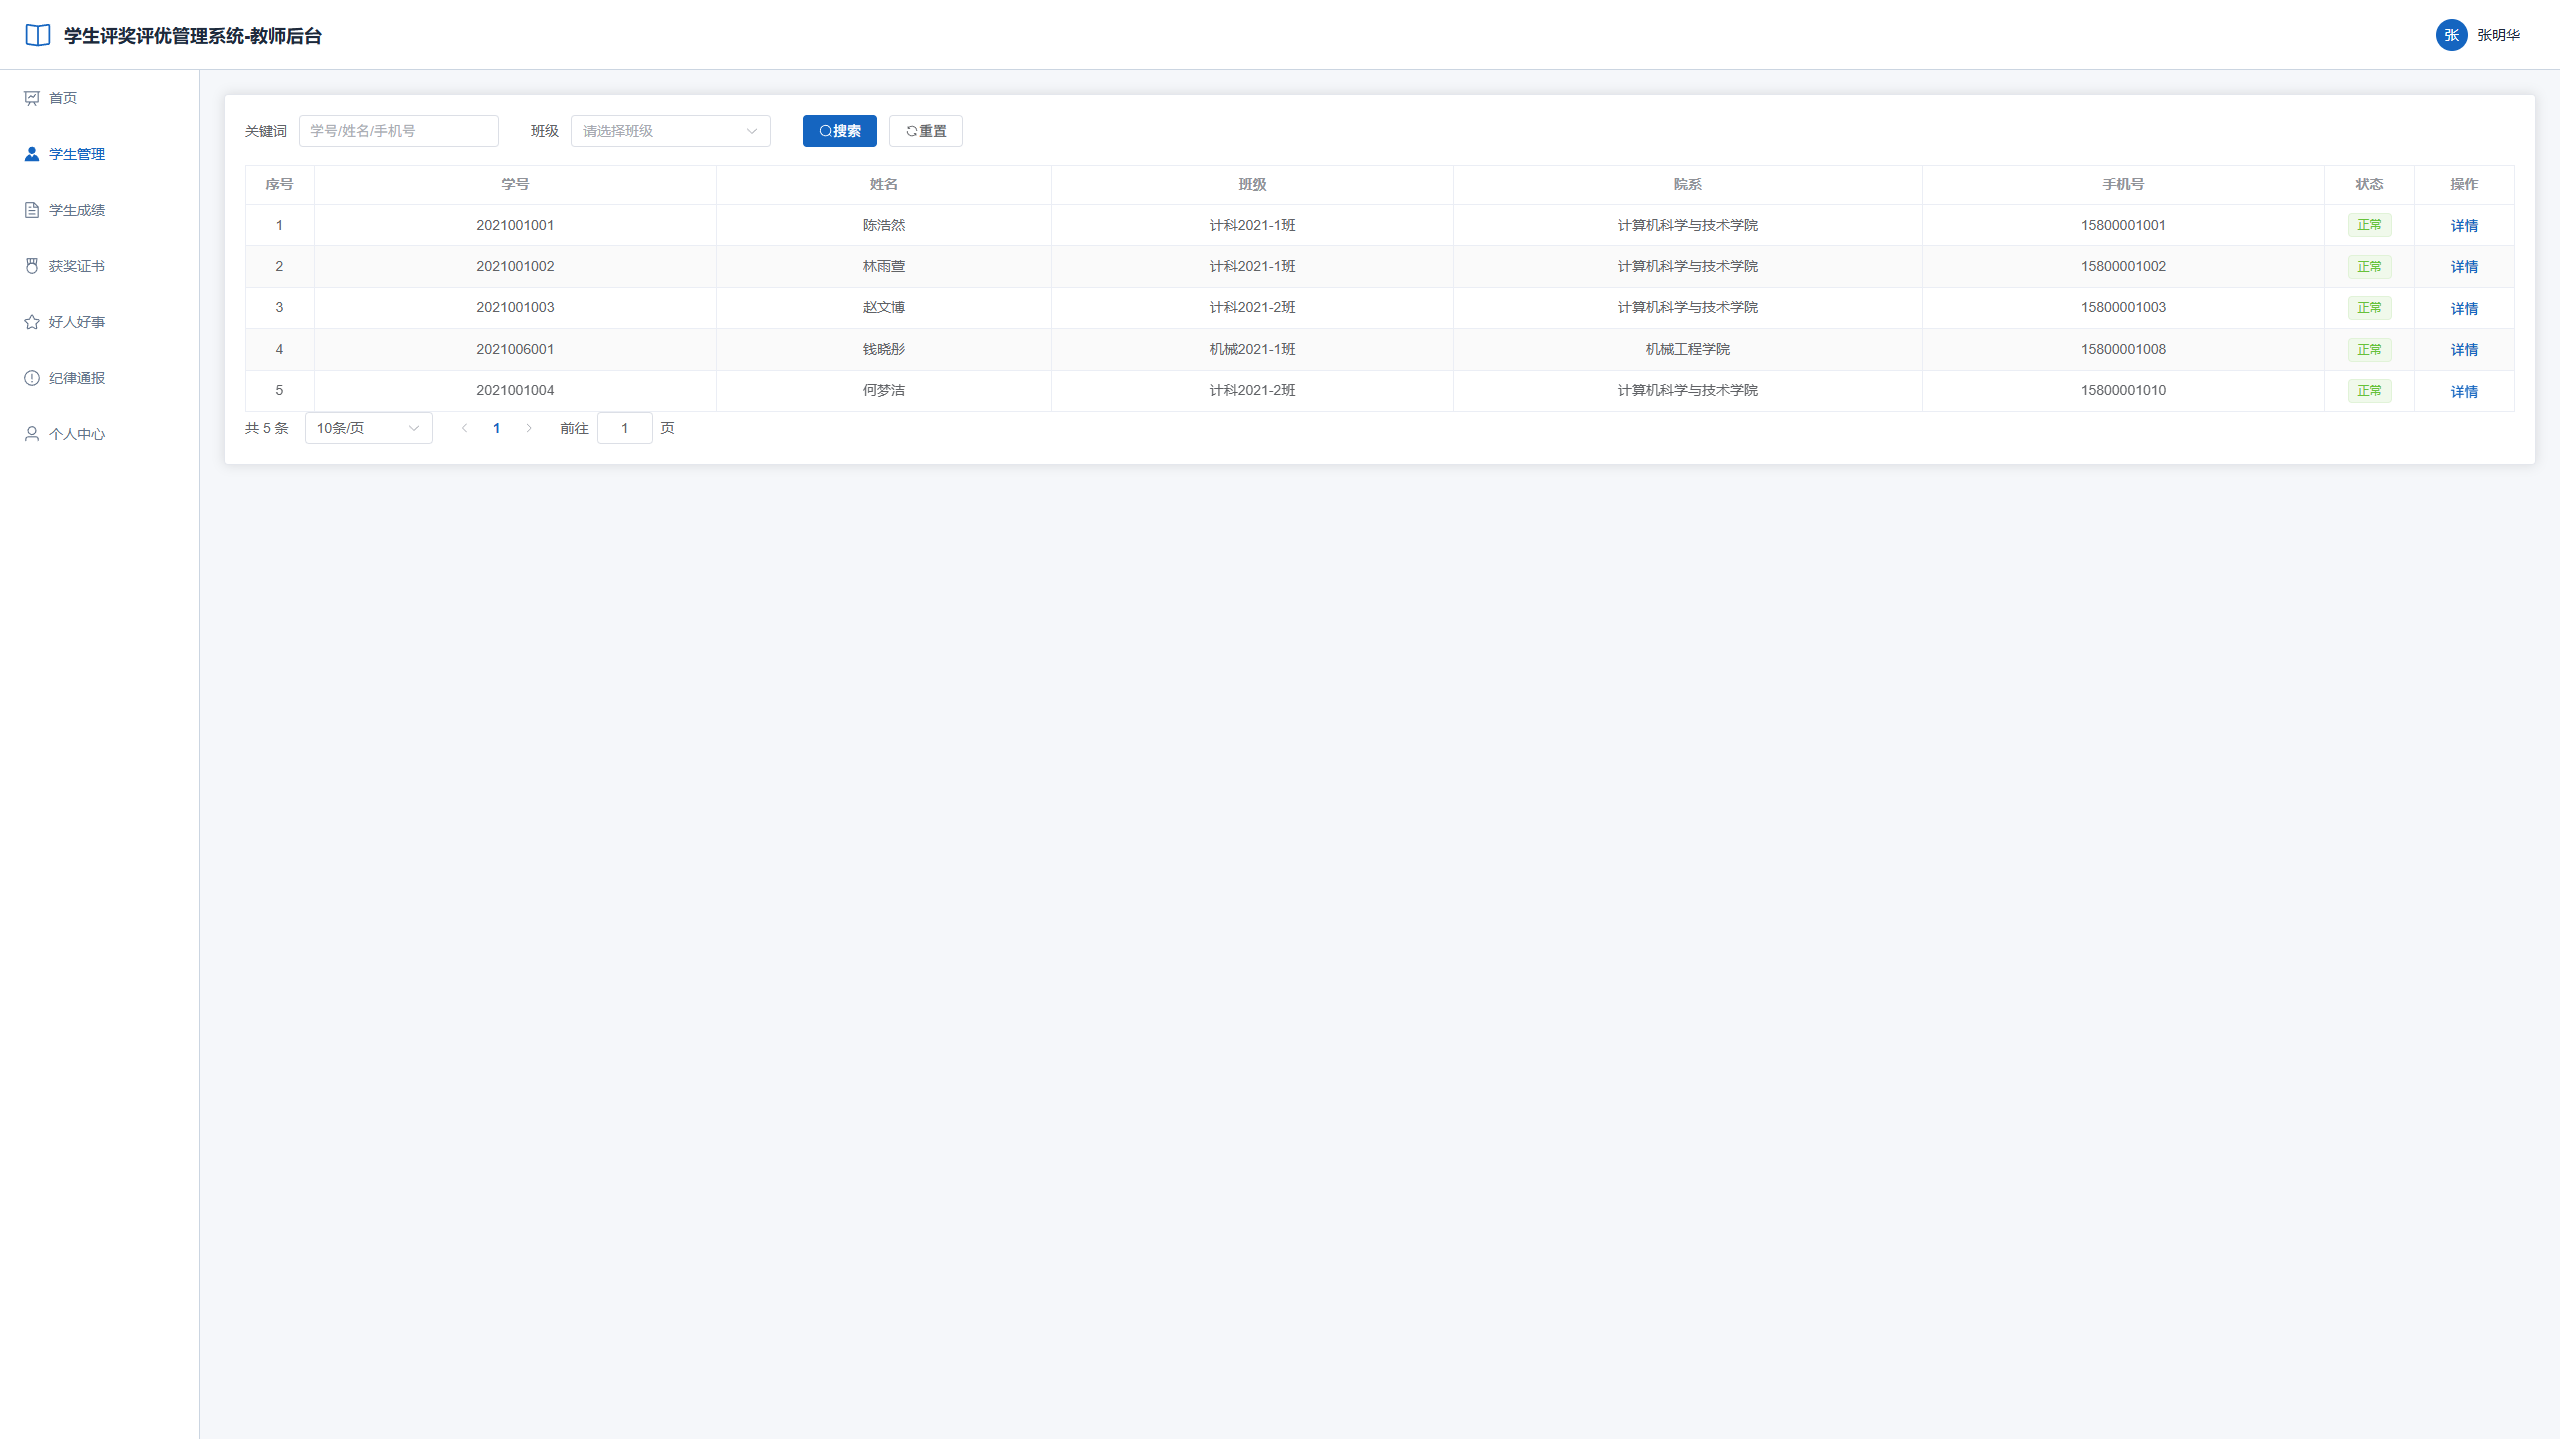
Task: Click the next page arrow
Action: [529, 428]
